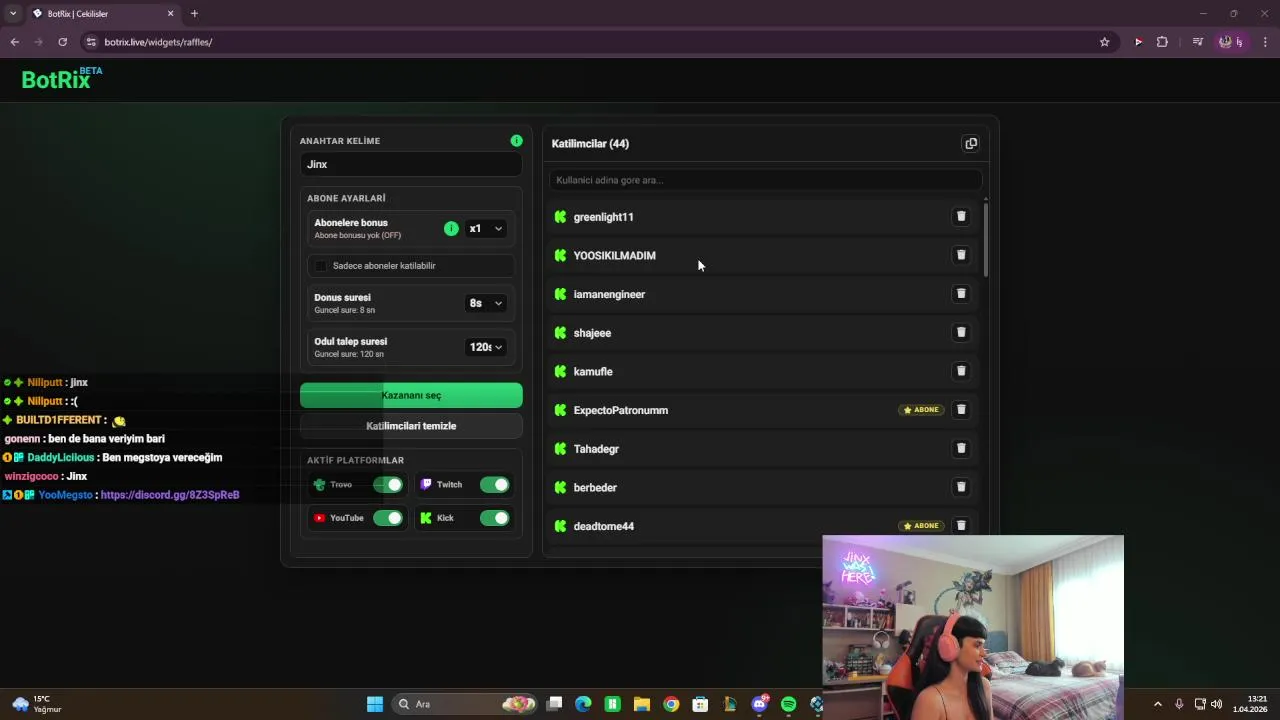This screenshot has width=1280, height=720.
Task: Disable the YouTube platform switch
Action: click(388, 518)
